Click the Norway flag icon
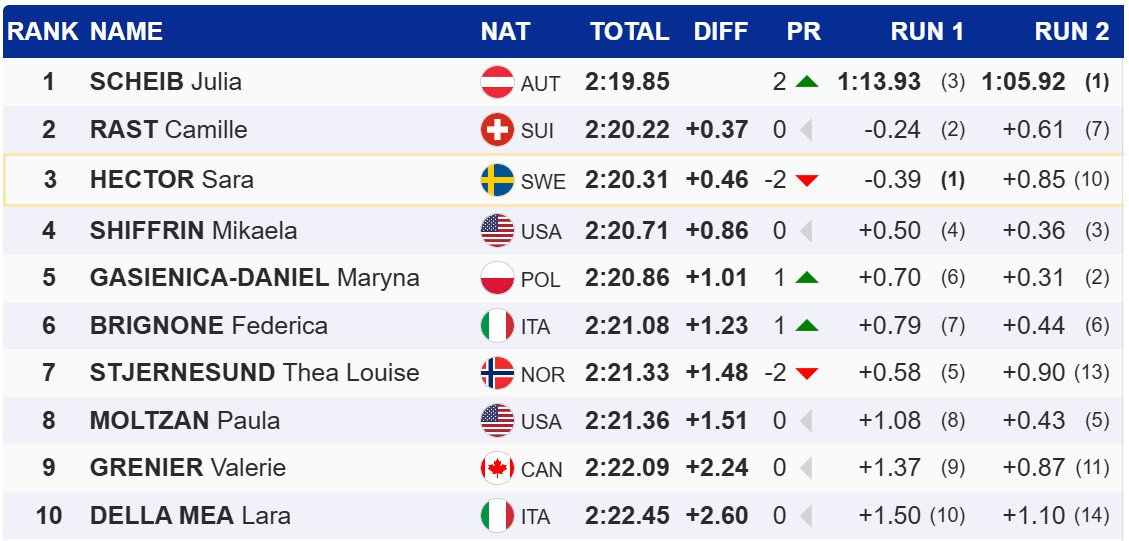Screen dimensions: 1129x541 pos(497,373)
